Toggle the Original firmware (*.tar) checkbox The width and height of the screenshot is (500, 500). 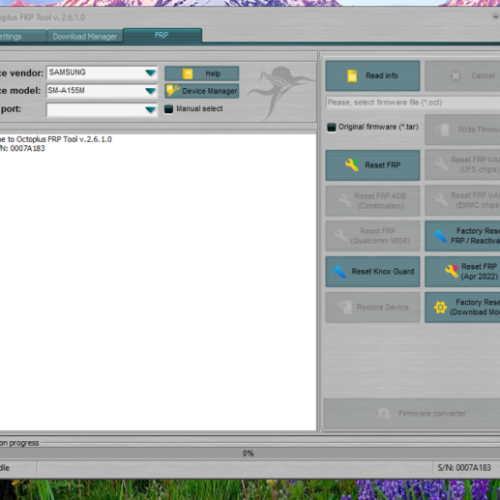click(x=331, y=127)
